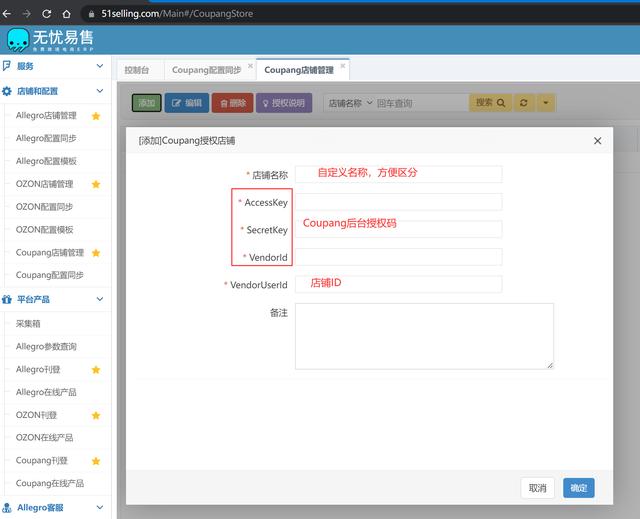The height and width of the screenshot is (519, 640).
Task: Click the 确定 button to confirm
Action: [x=578, y=488]
